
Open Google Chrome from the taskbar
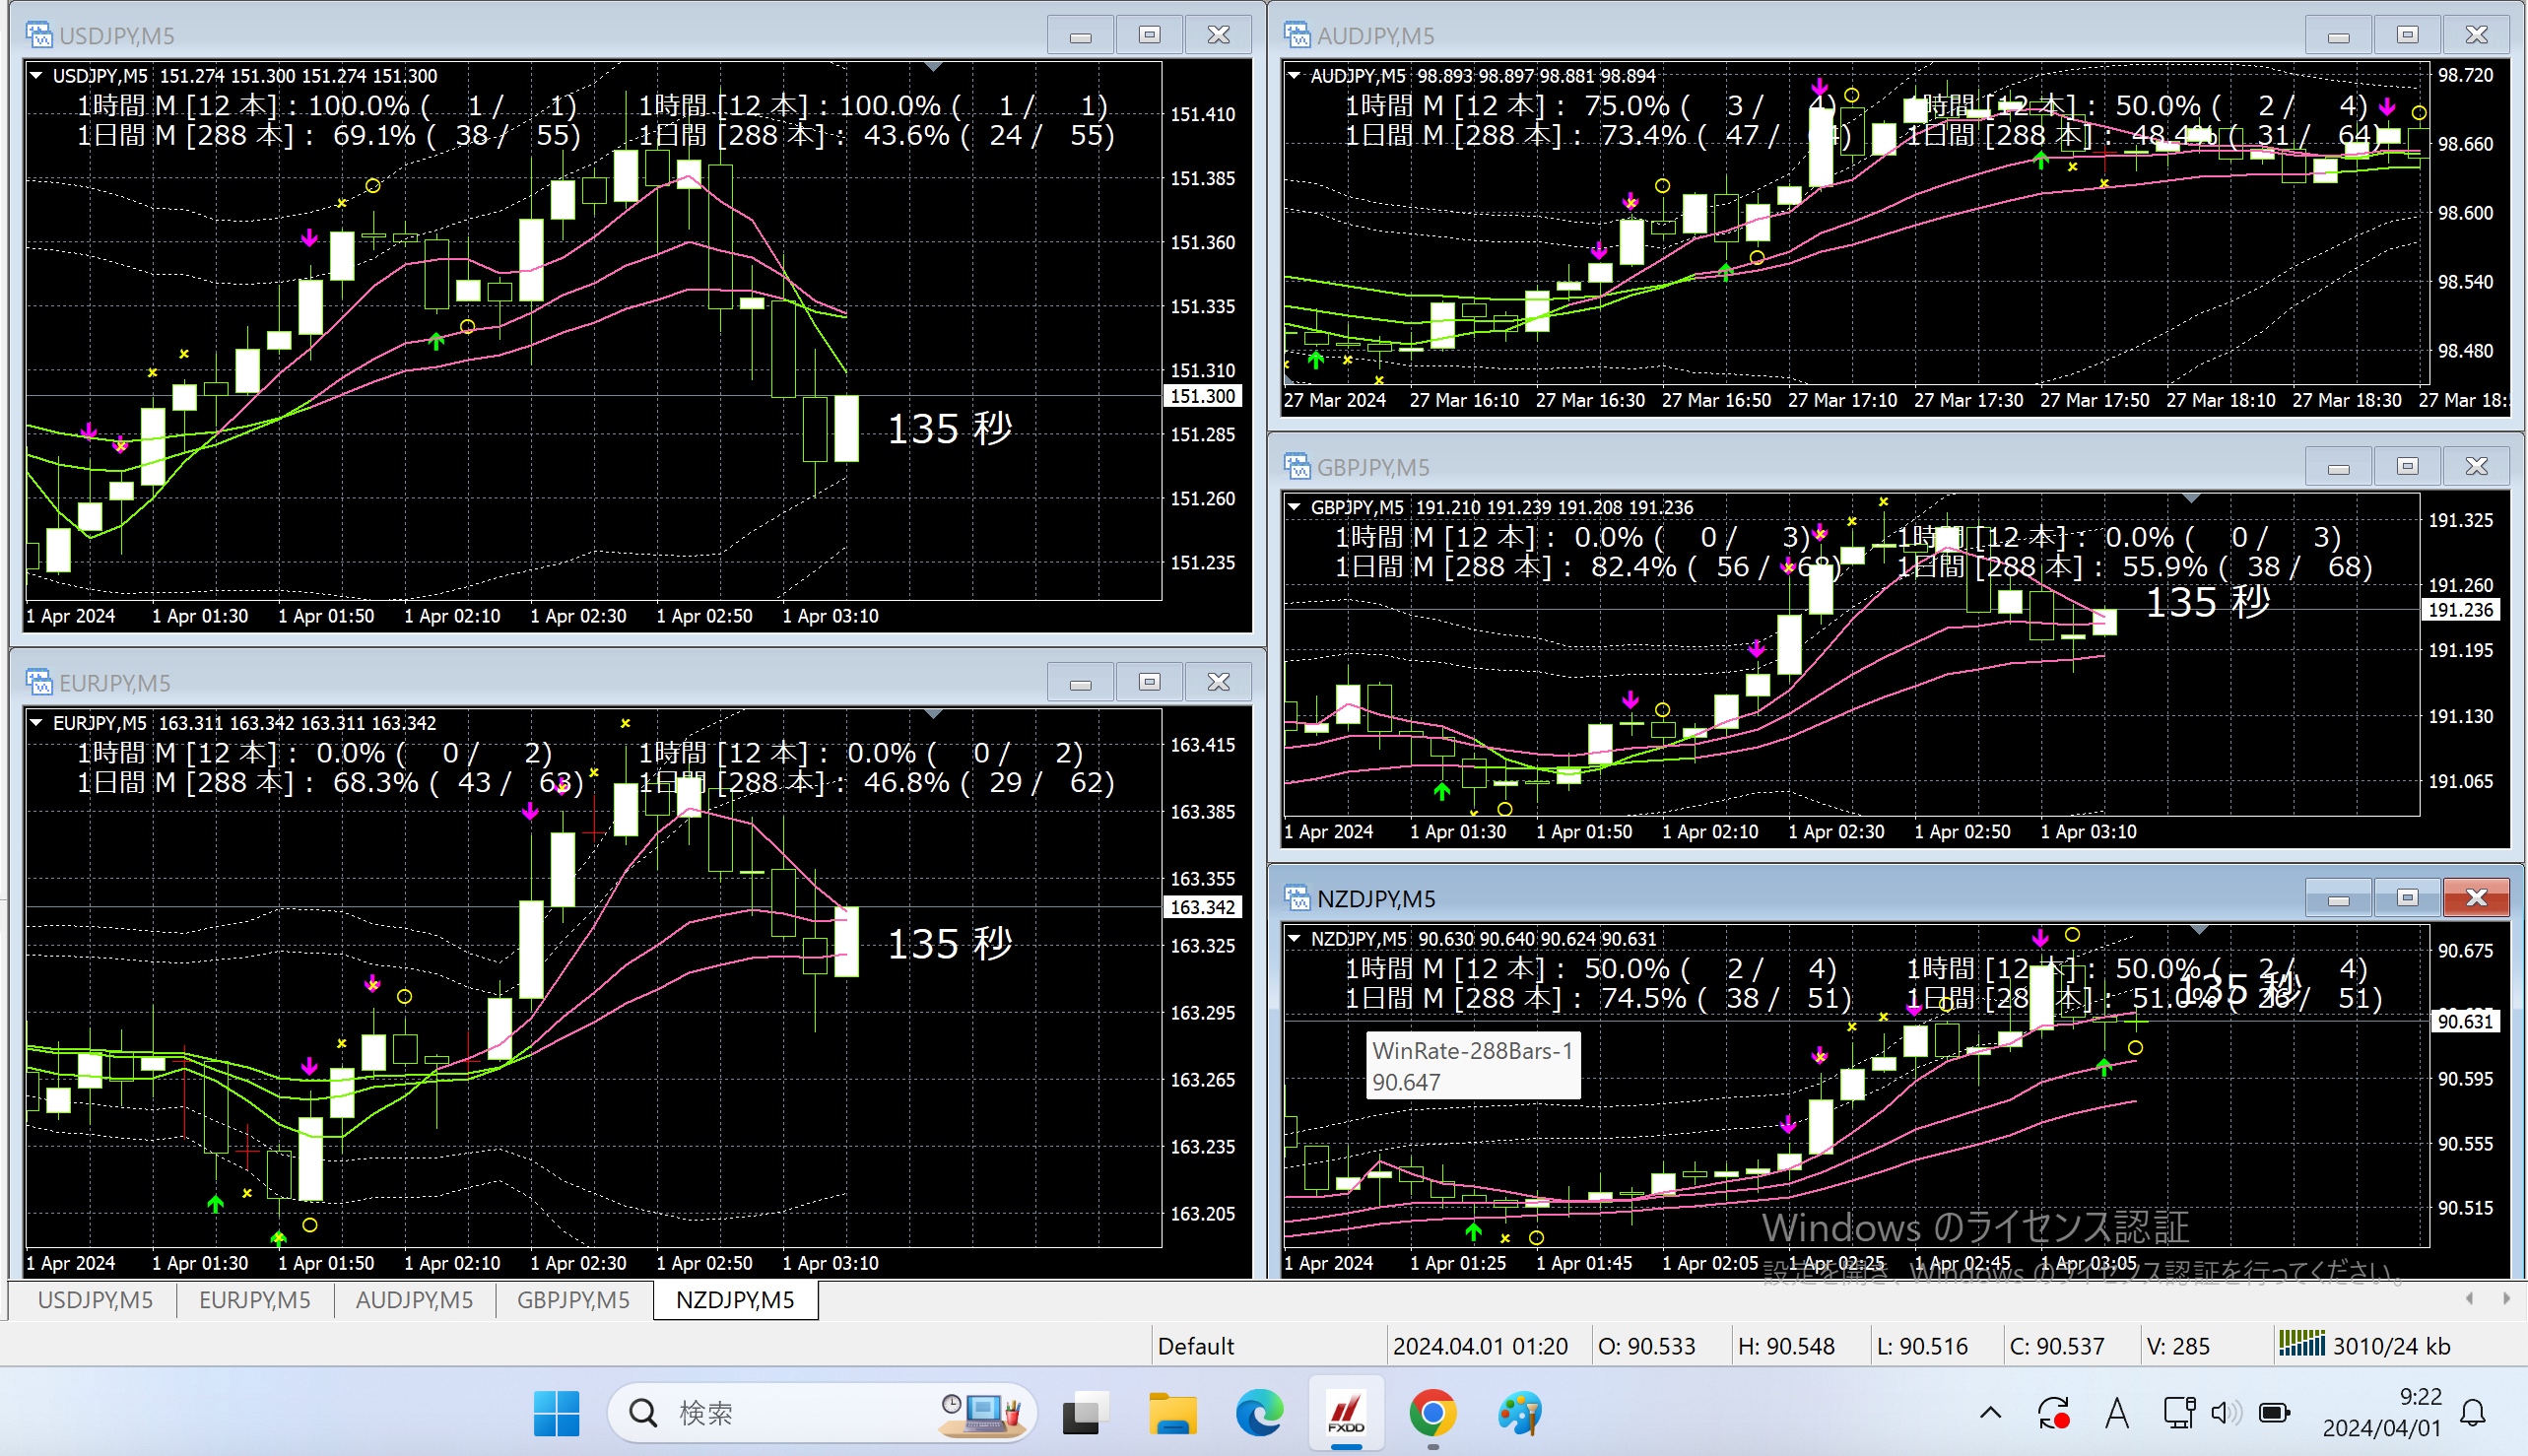(x=1433, y=1413)
